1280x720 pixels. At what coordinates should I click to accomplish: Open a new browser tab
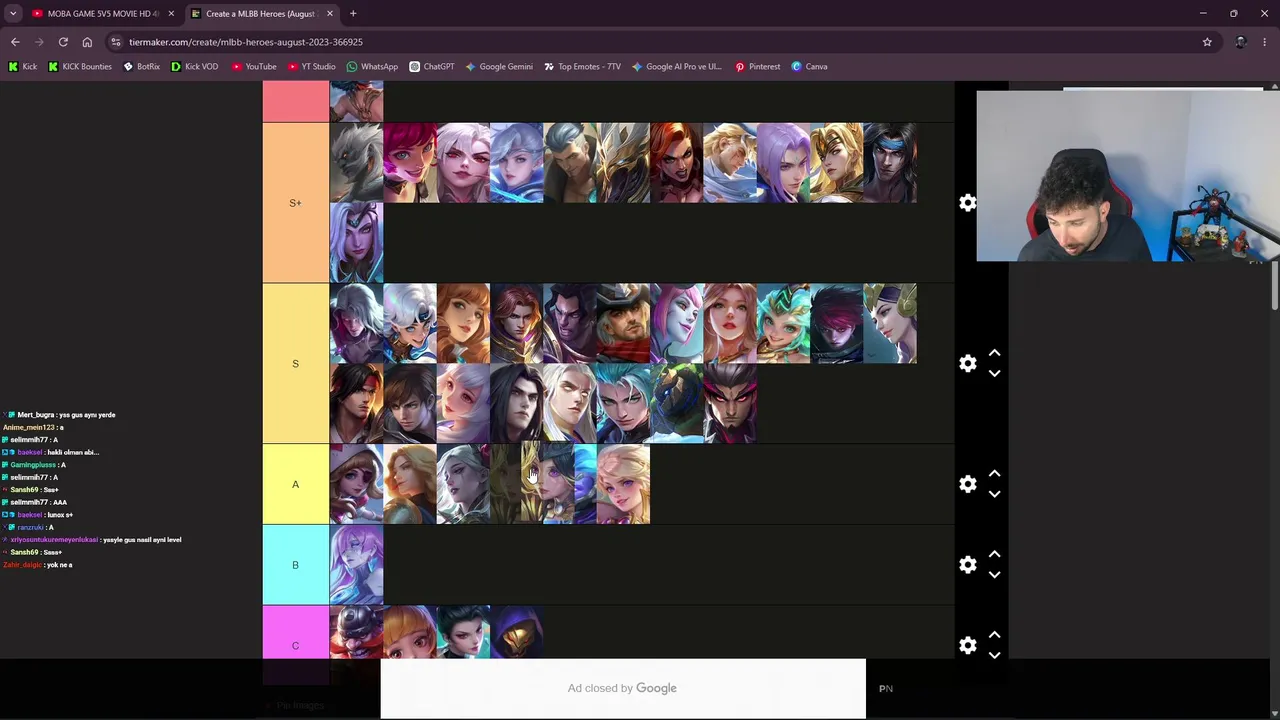[353, 13]
